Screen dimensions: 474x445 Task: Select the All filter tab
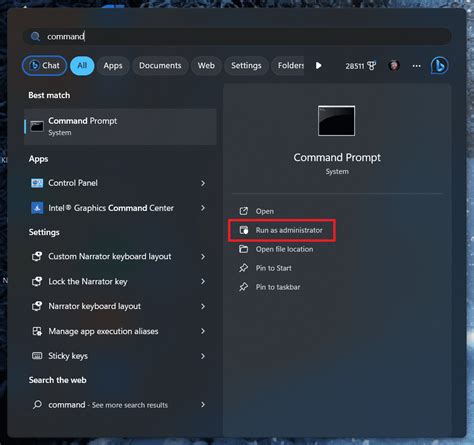(x=82, y=66)
